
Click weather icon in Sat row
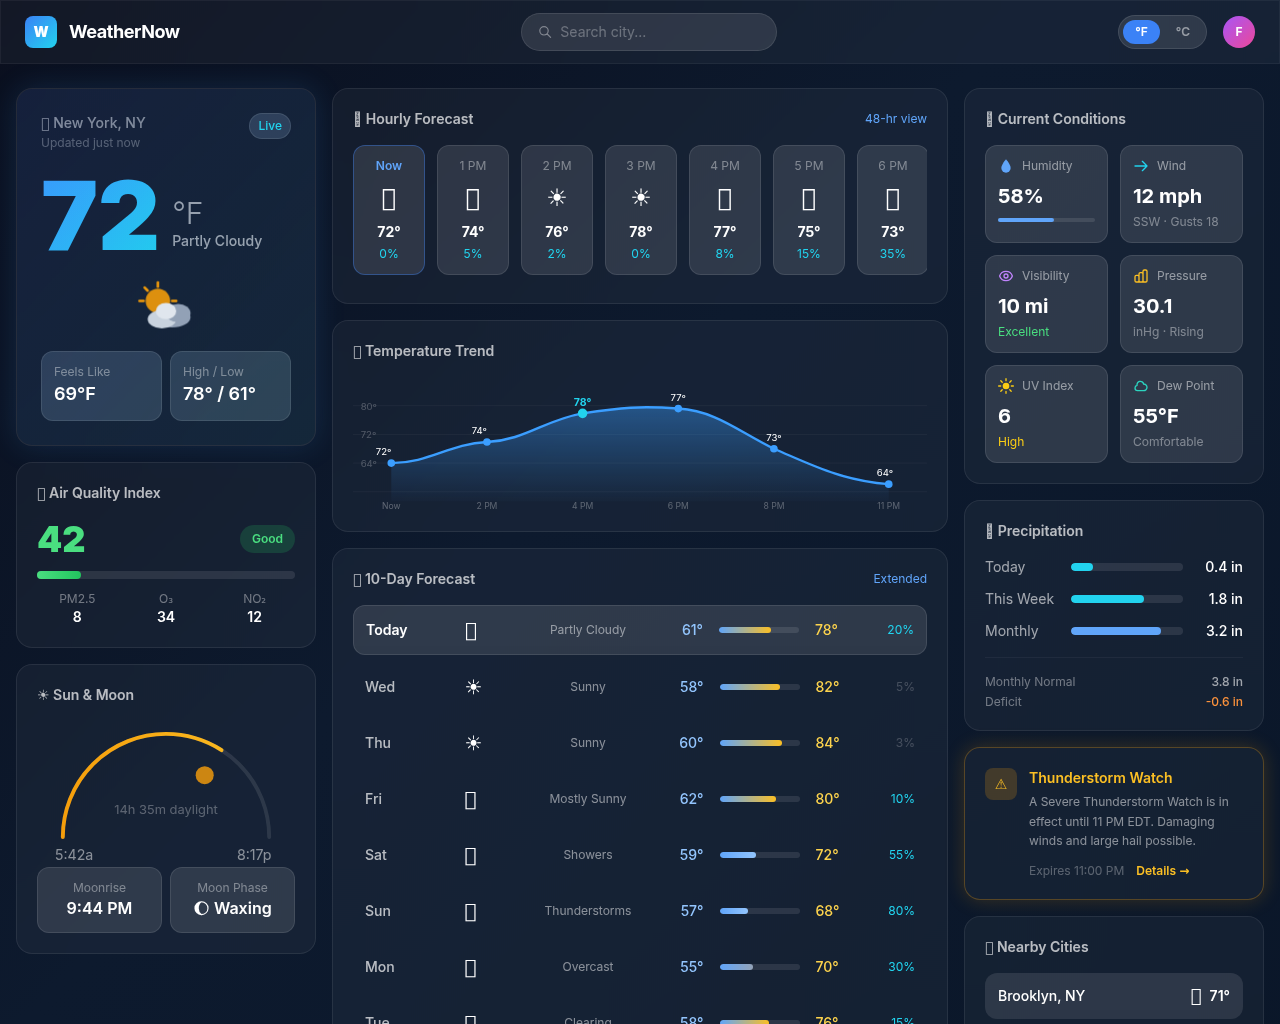471,856
